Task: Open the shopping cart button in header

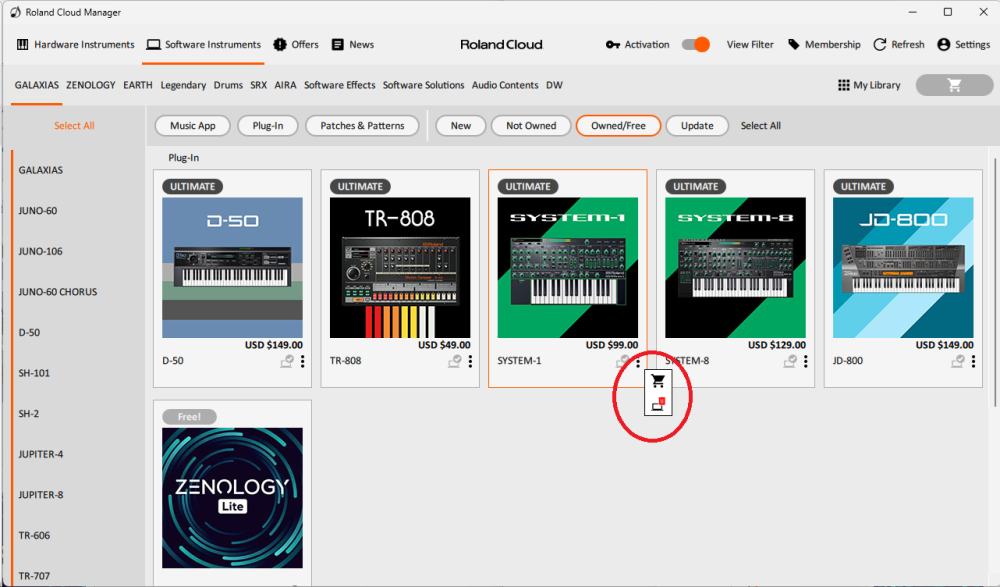Action: point(954,85)
